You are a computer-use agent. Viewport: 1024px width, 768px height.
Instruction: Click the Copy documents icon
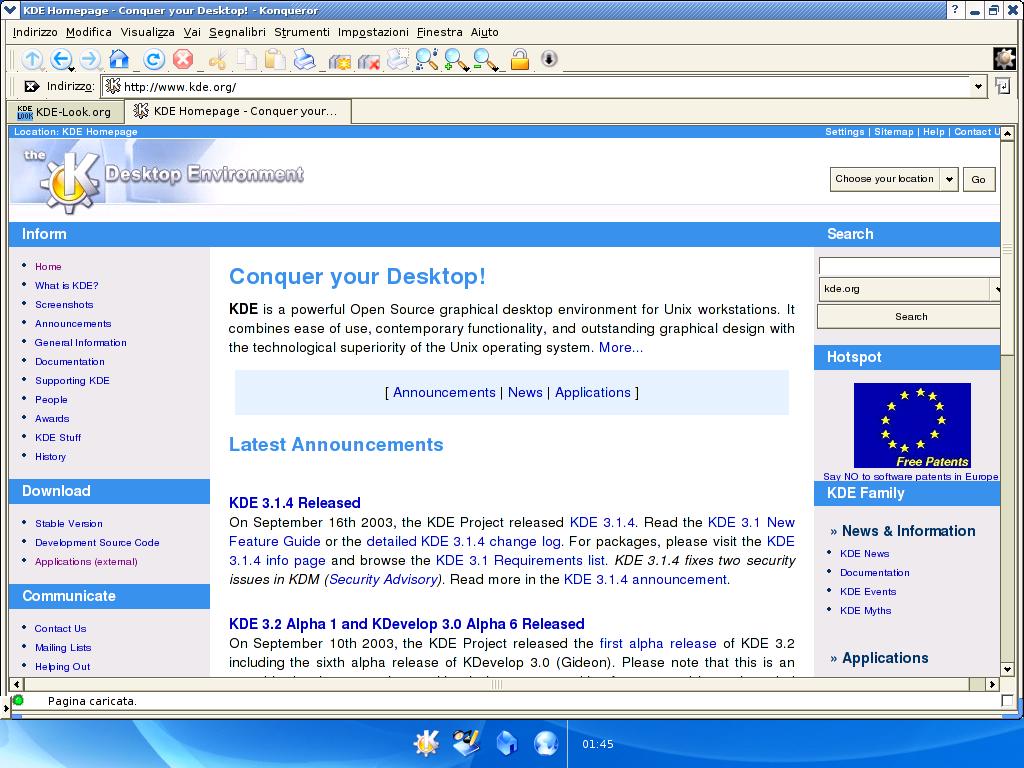[247, 59]
